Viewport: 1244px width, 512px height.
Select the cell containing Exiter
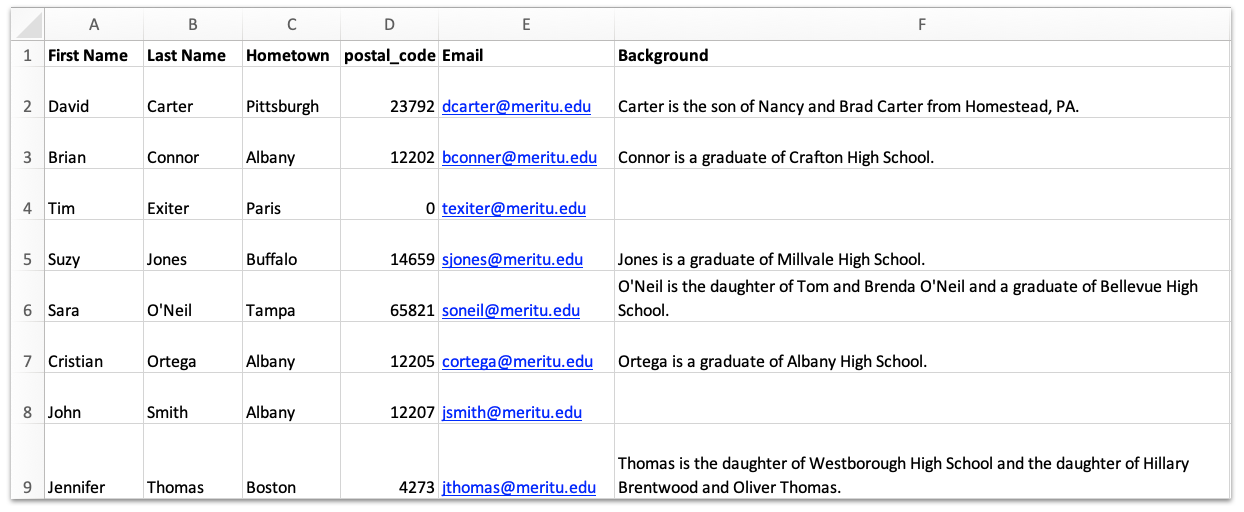tap(193, 195)
